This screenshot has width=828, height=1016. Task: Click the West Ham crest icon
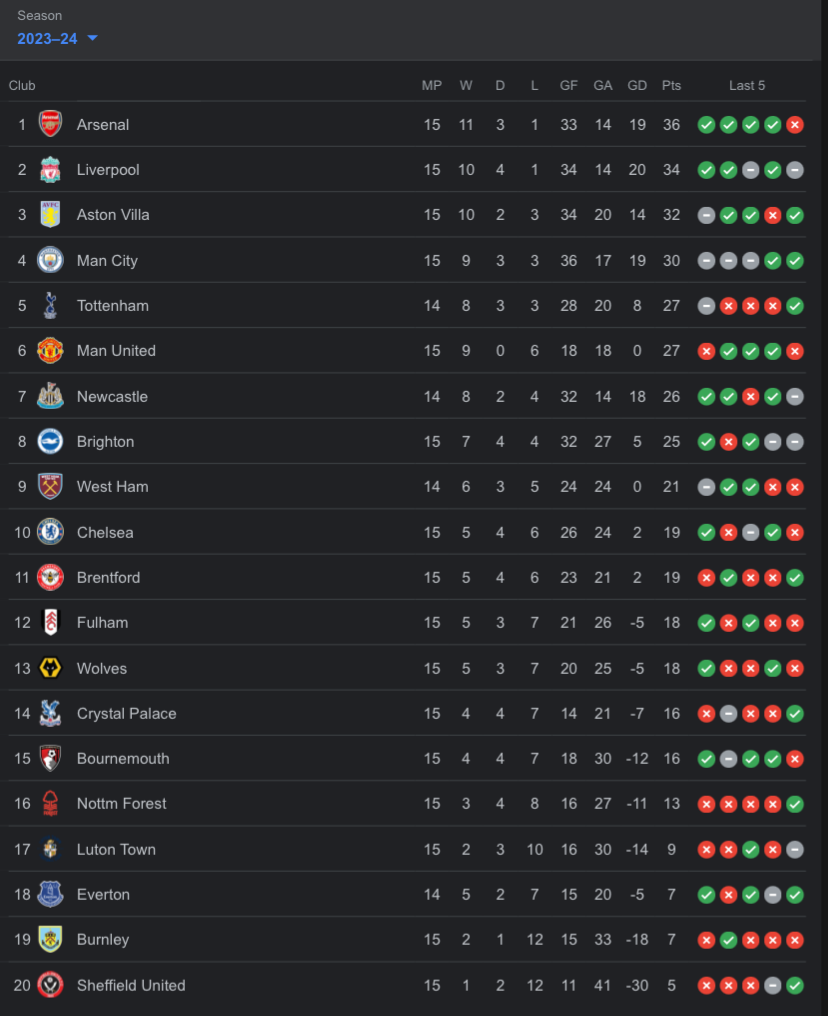pos(50,487)
